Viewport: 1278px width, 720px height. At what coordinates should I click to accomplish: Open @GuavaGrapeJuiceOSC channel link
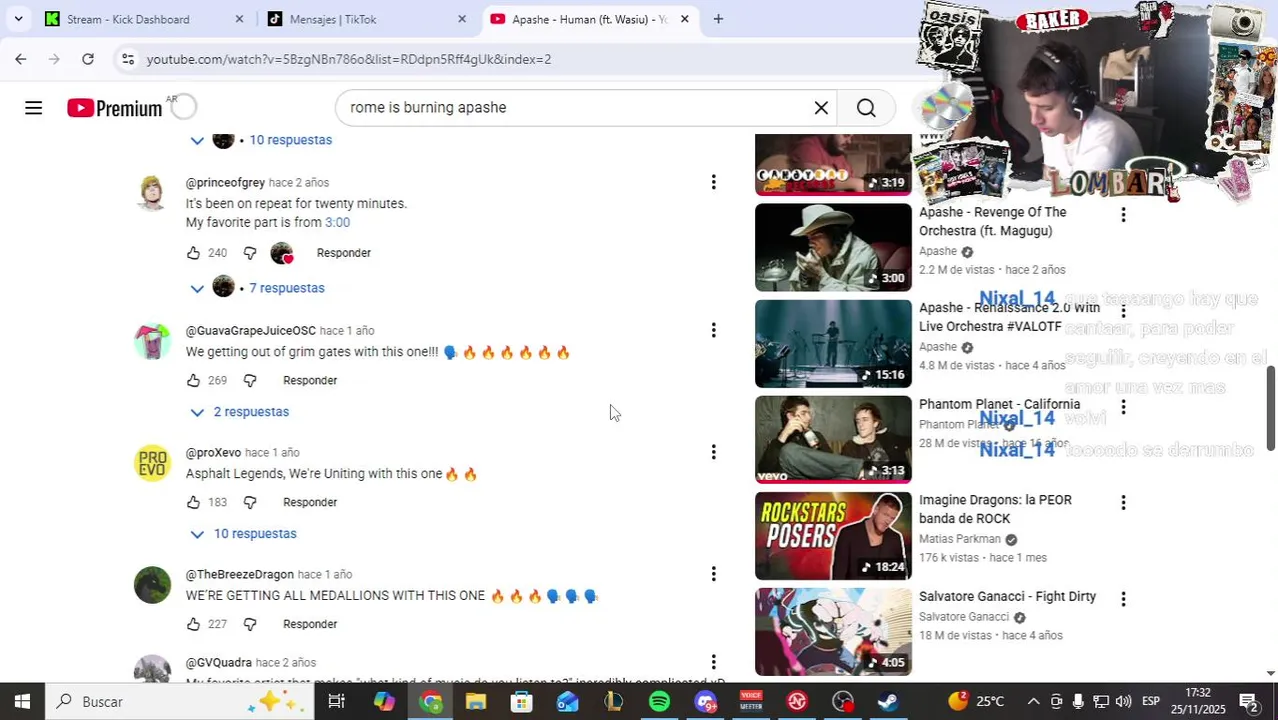pos(251,331)
